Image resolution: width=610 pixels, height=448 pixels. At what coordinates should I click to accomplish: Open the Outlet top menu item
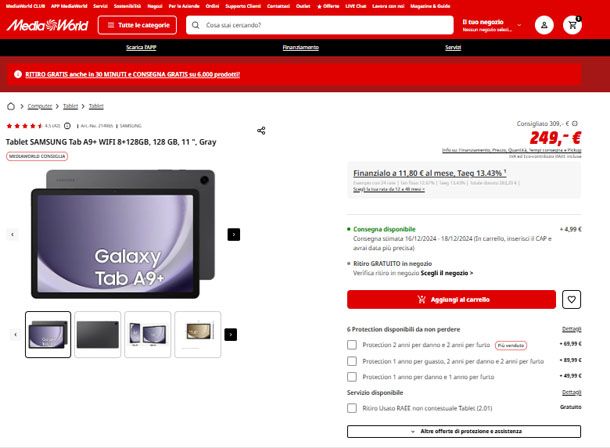tap(303, 6)
